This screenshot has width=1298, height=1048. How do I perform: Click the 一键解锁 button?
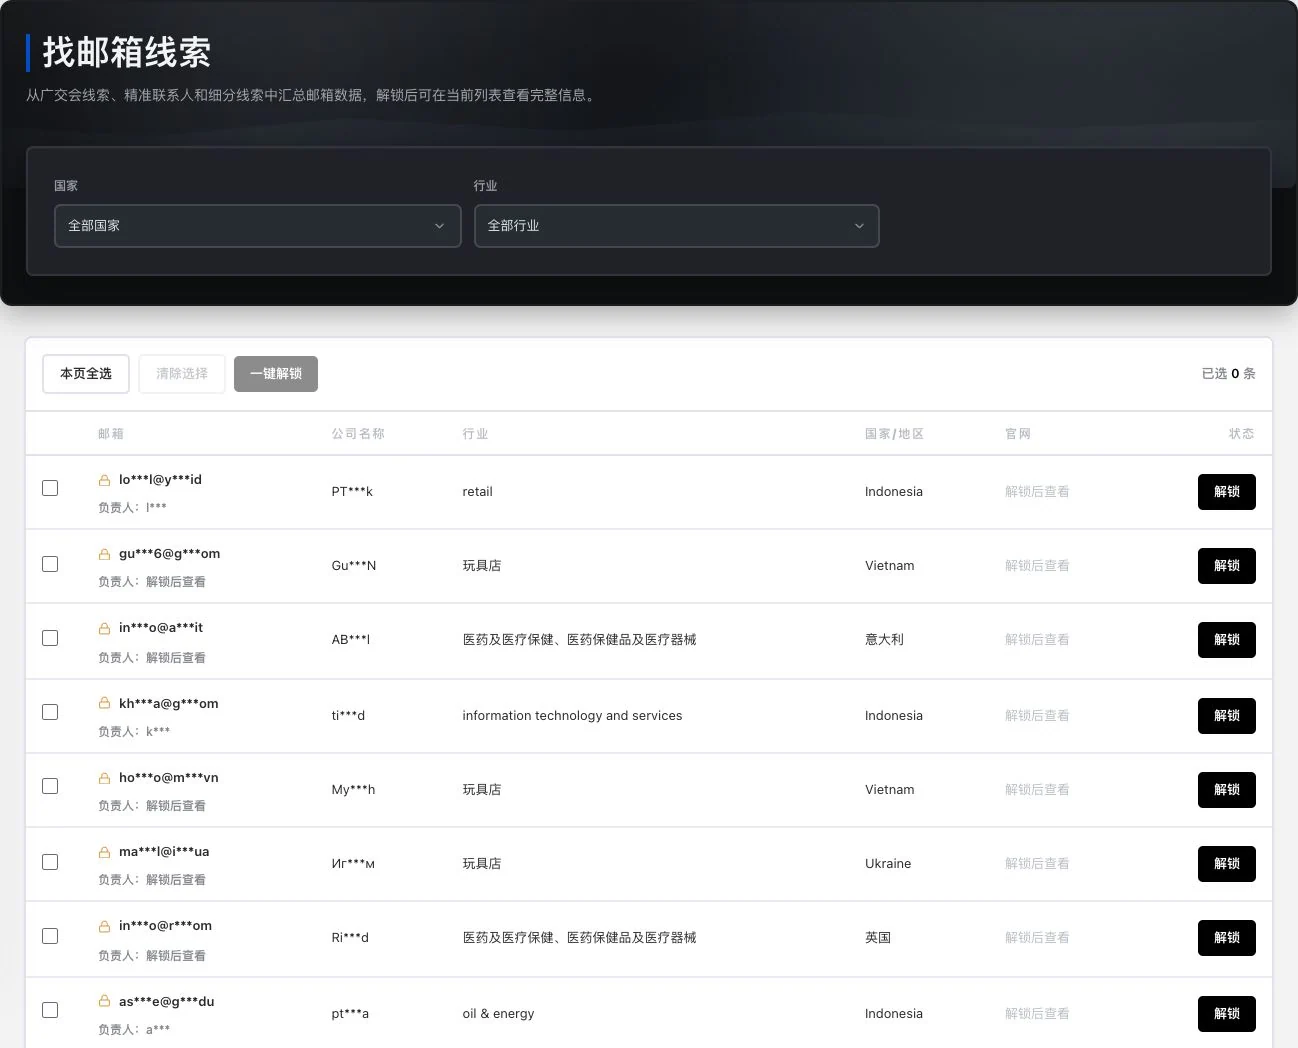(x=276, y=374)
